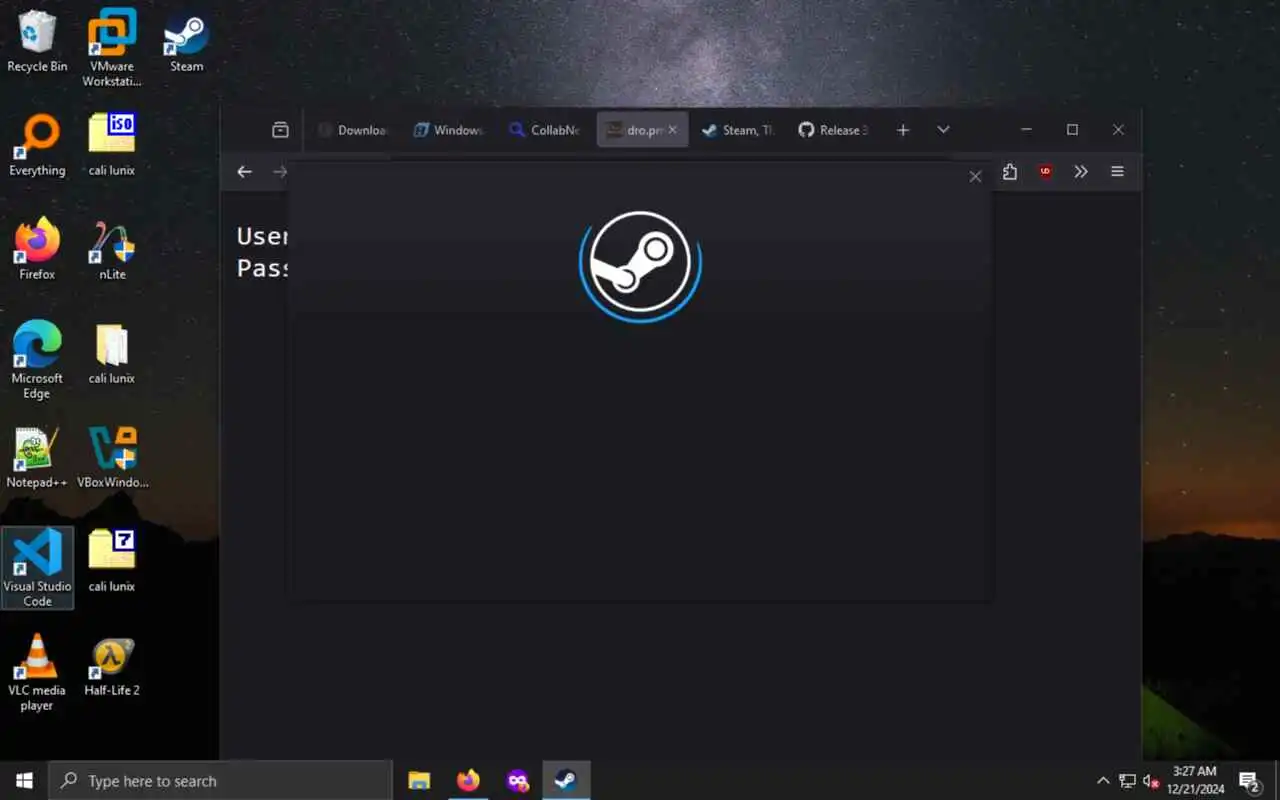Select the Visual Studio Code desktop shortcut
The width and height of the screenshot is (1280, 800).
[37, 568]
